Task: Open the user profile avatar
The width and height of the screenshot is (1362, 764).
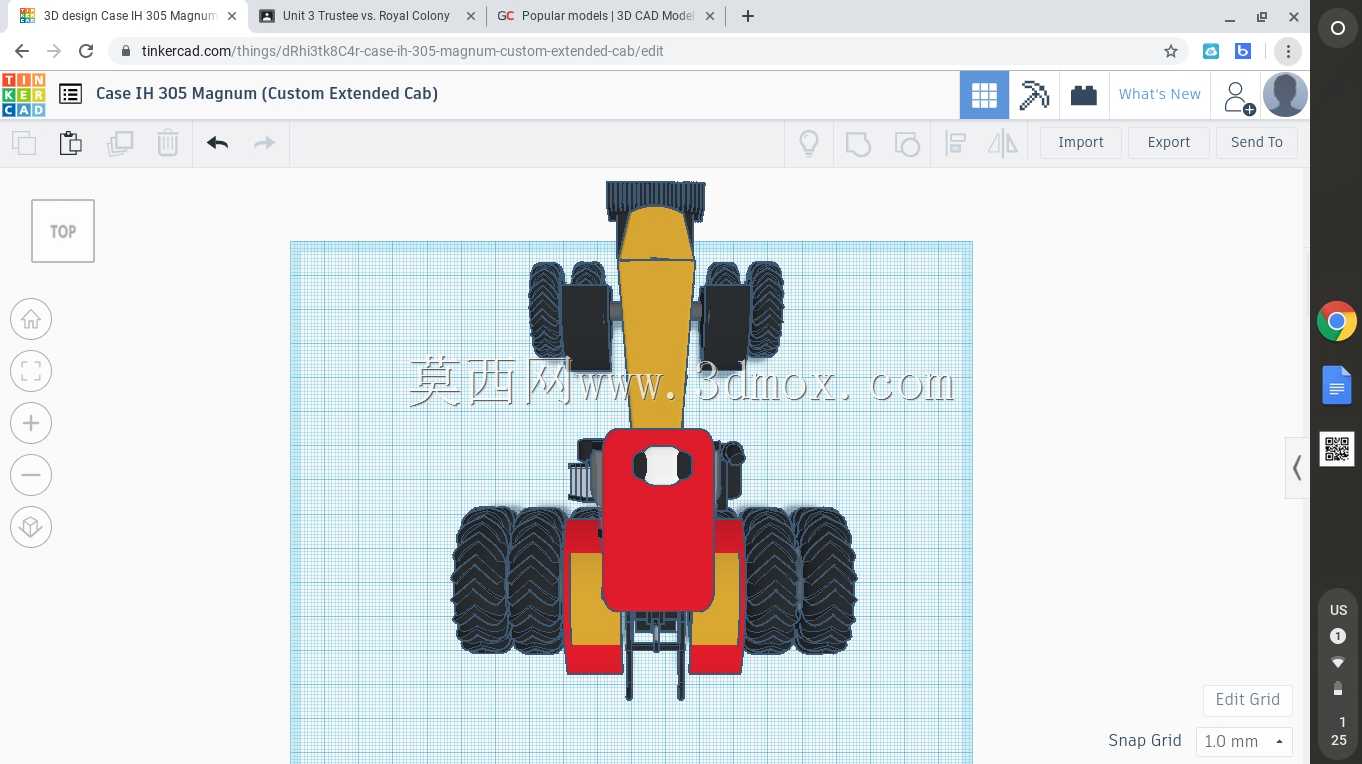Action: click(x=1285, y=95)
